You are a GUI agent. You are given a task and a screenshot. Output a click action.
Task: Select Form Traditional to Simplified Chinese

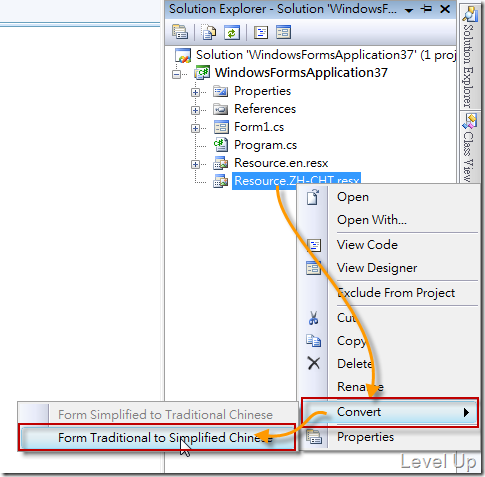click(x=157, y=438)
